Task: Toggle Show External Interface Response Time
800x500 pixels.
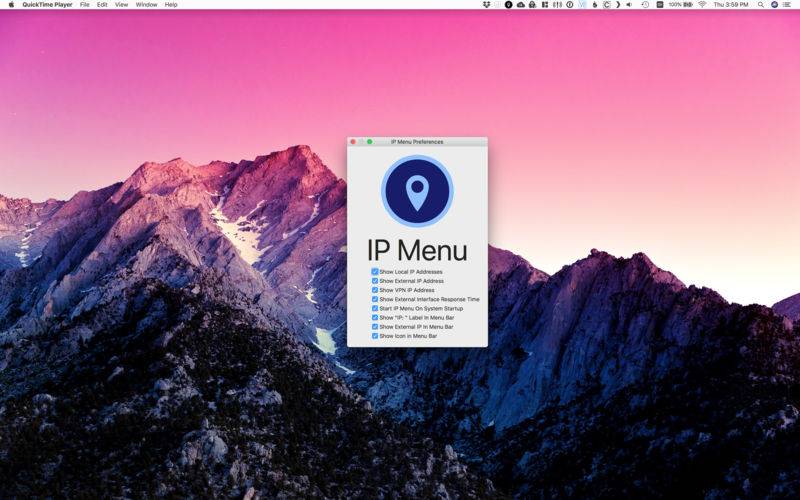Action: [375, 299]
